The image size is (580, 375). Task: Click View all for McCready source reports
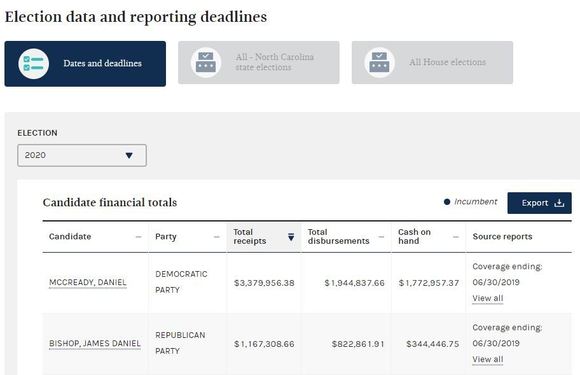pos(488,298)
